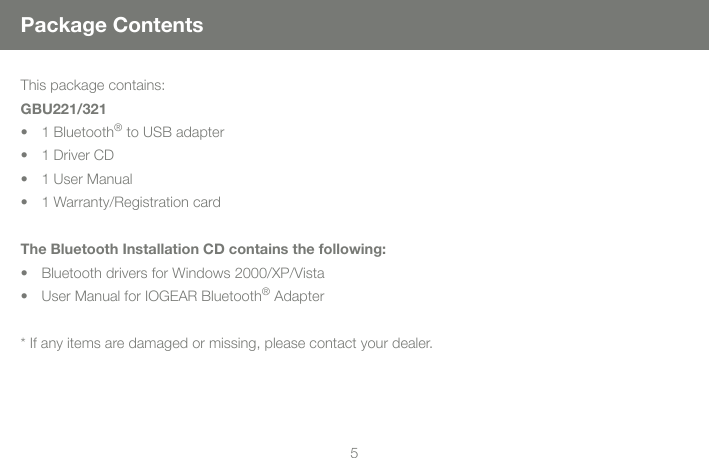Click the "1 User Manual" list item
The image size is (709, 458).
click(x=87, y=180)
